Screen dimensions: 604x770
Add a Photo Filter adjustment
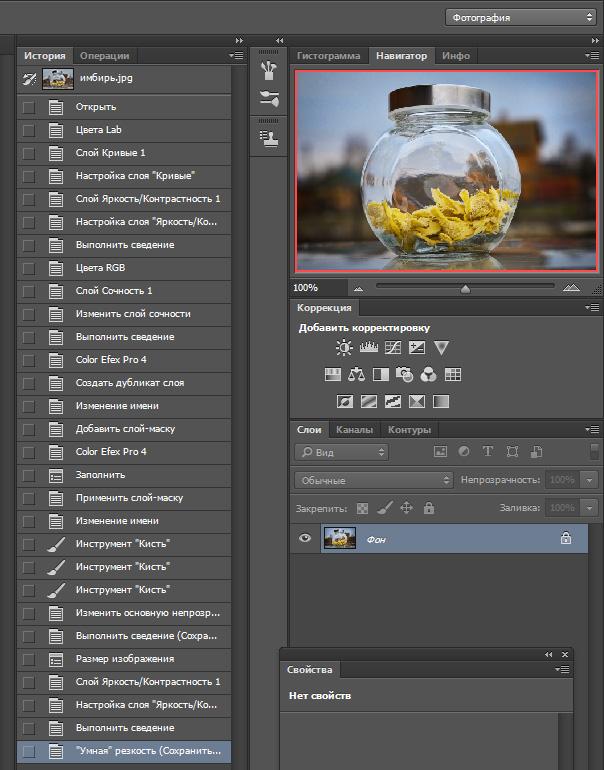click(x=404, y=375)
